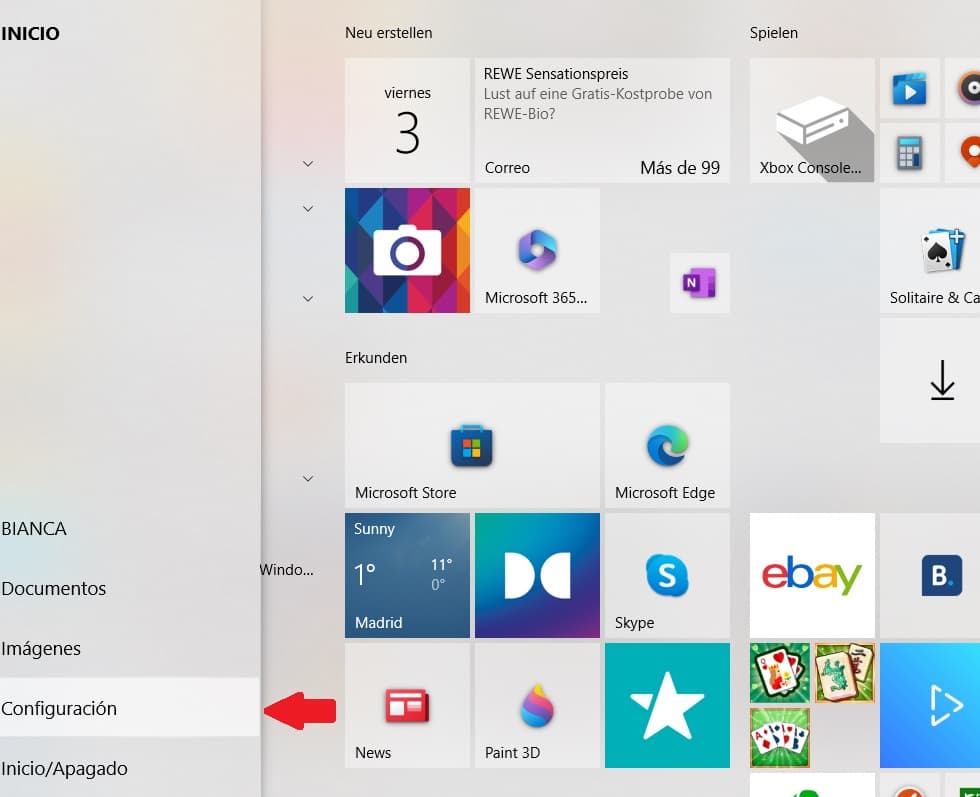Open the Calculator tile
The image size is (980, 797).
pos(909,153)
